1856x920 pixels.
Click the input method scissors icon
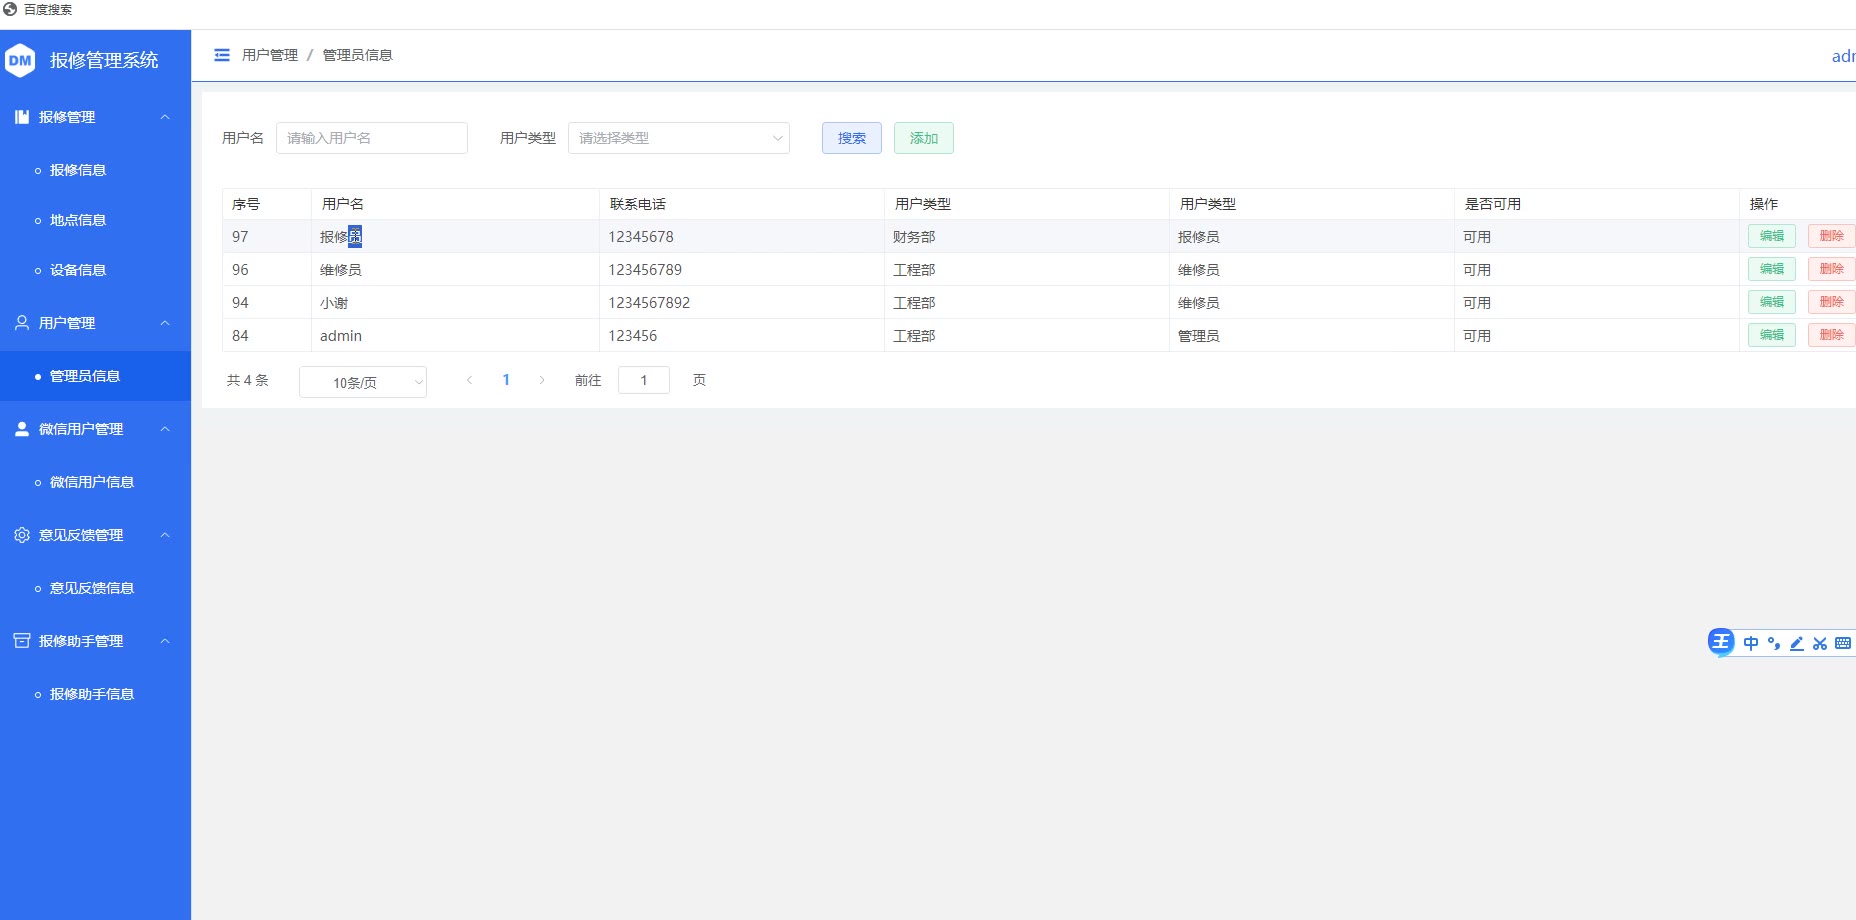[x=1820, y=643]
